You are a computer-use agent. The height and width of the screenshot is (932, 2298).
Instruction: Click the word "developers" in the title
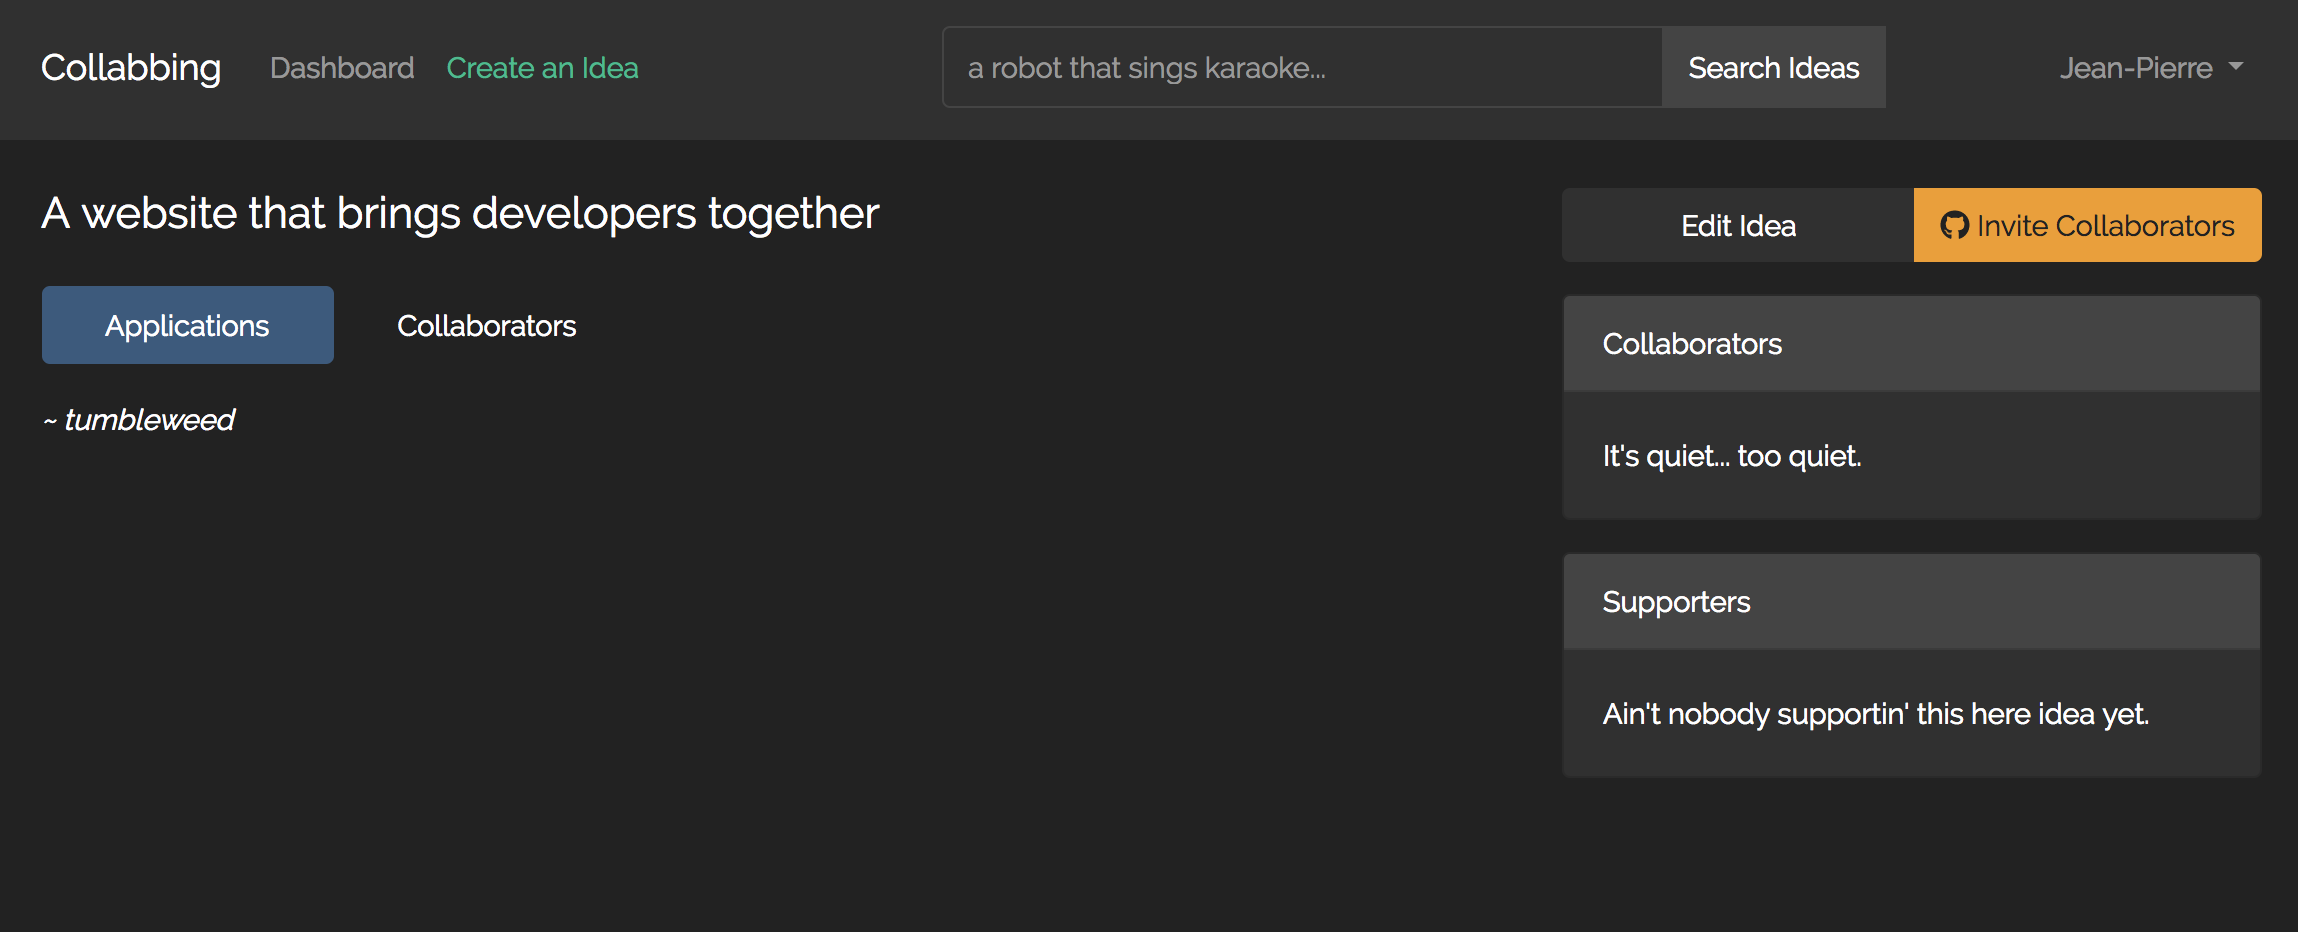tap(584, 213)
